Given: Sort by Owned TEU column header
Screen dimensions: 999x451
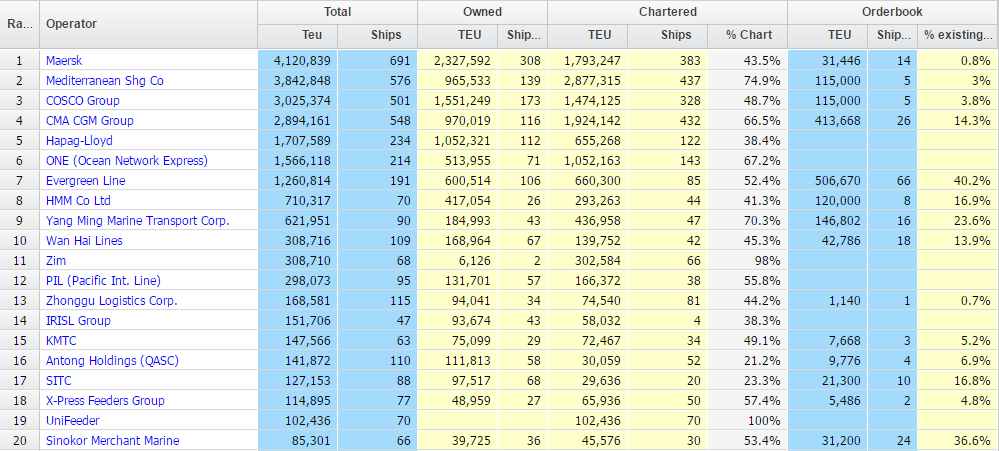Looking at the screenshot, I should point(458,36).
